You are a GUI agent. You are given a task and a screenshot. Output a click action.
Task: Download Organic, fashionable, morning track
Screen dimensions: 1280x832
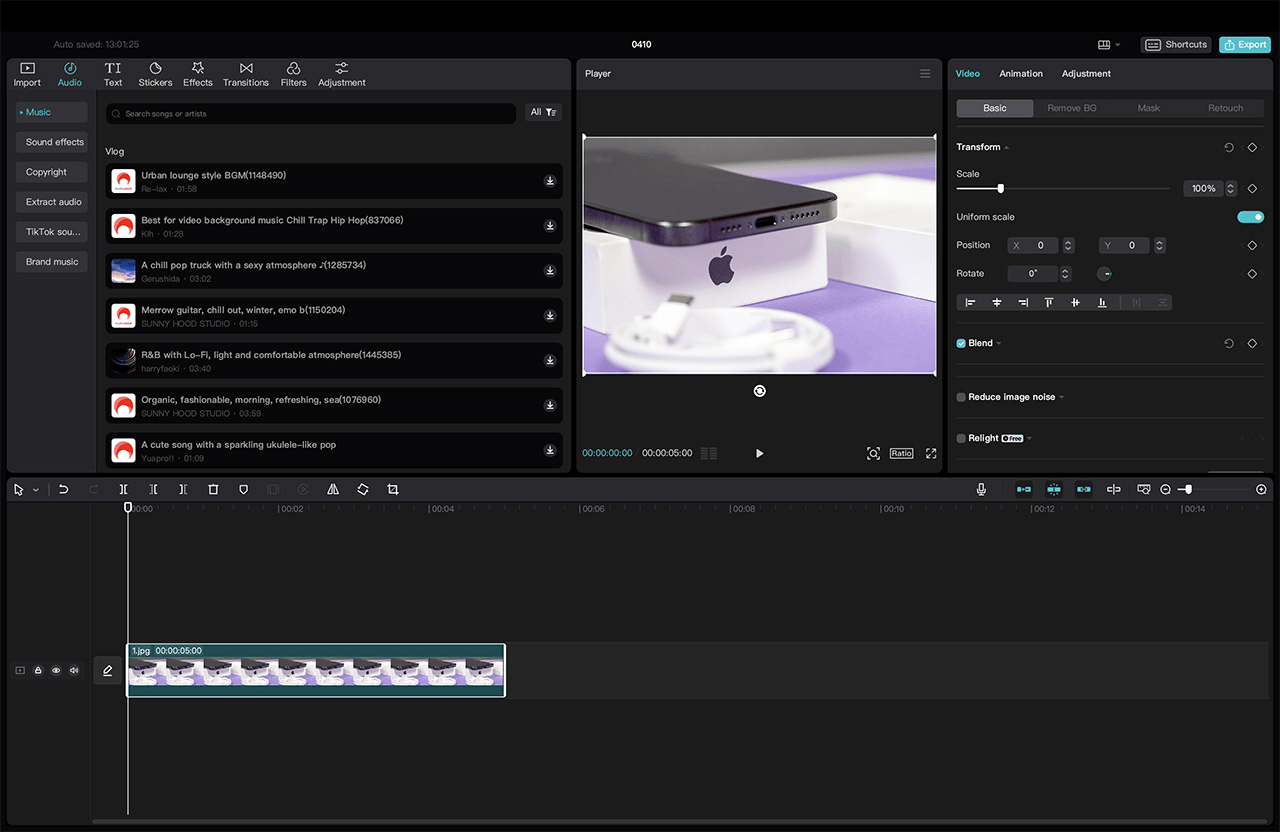(550, 406)
